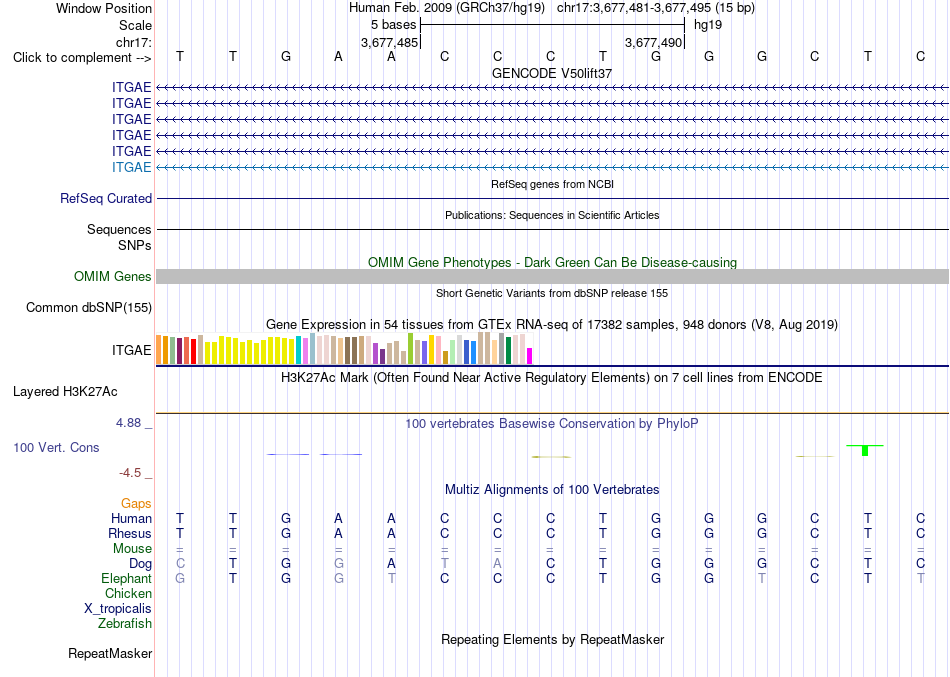The height and width of the screenshot is (677, 950).
Task: Click the red bar in GTEx expression chart
Action: [193, 352]
